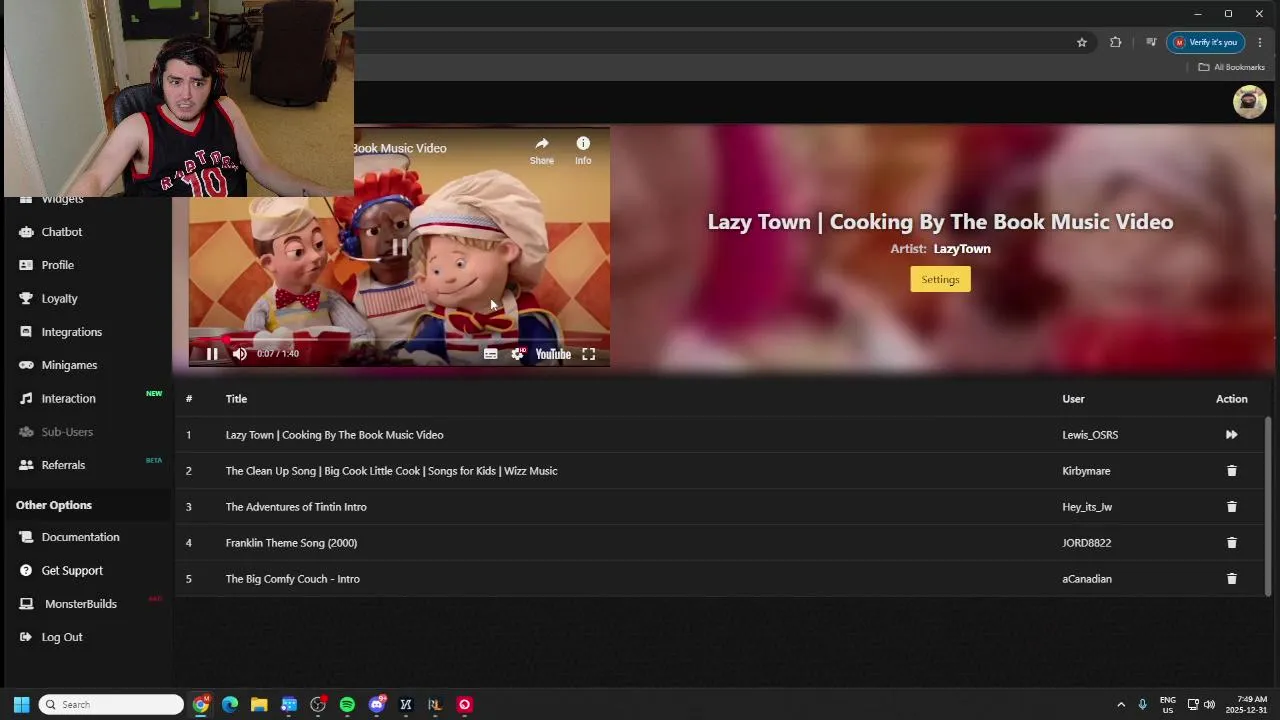The height and width of the screenshot is (720, 1280).
Task: Show hidden system tray icons
Action: 1121,704
